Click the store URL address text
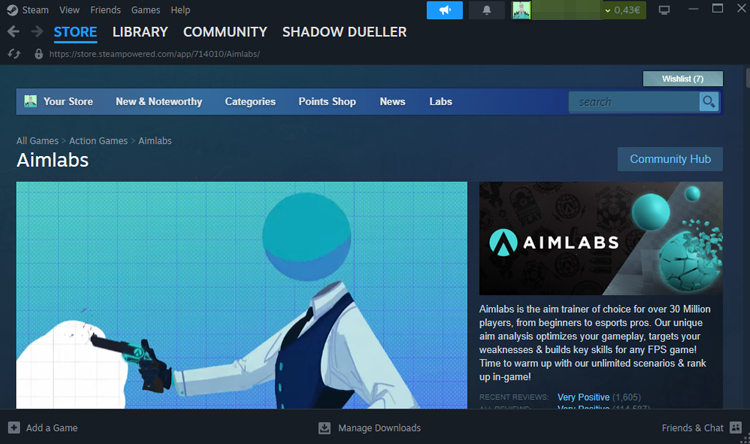This screenshot has height=444, width=750. point(154,54)
